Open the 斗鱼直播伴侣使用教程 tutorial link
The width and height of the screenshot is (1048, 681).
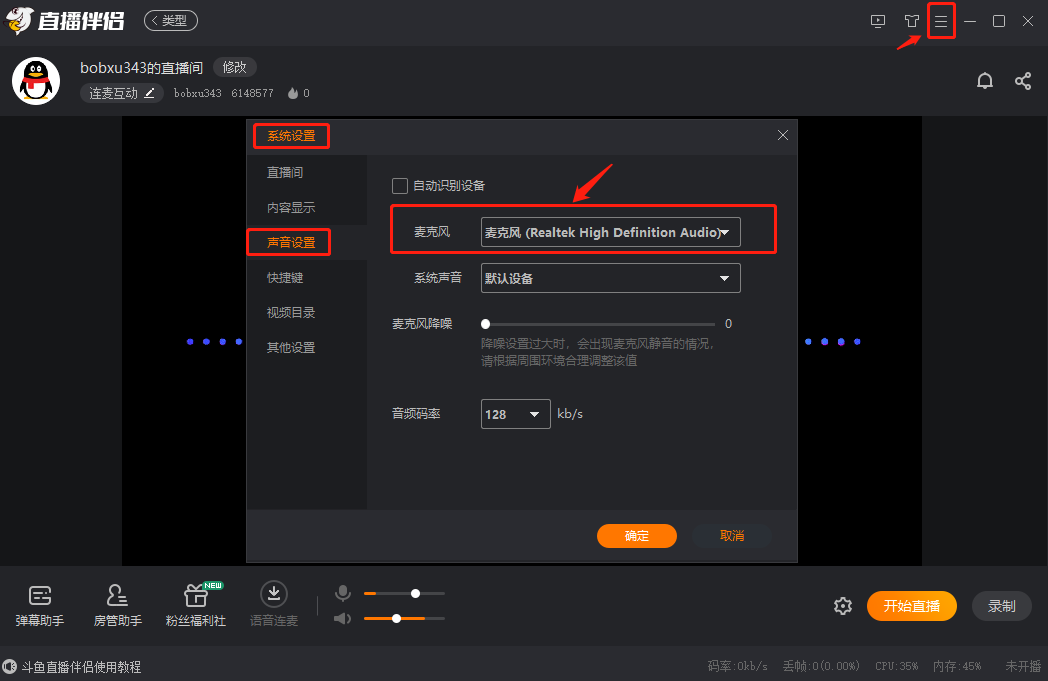(80, 667)
